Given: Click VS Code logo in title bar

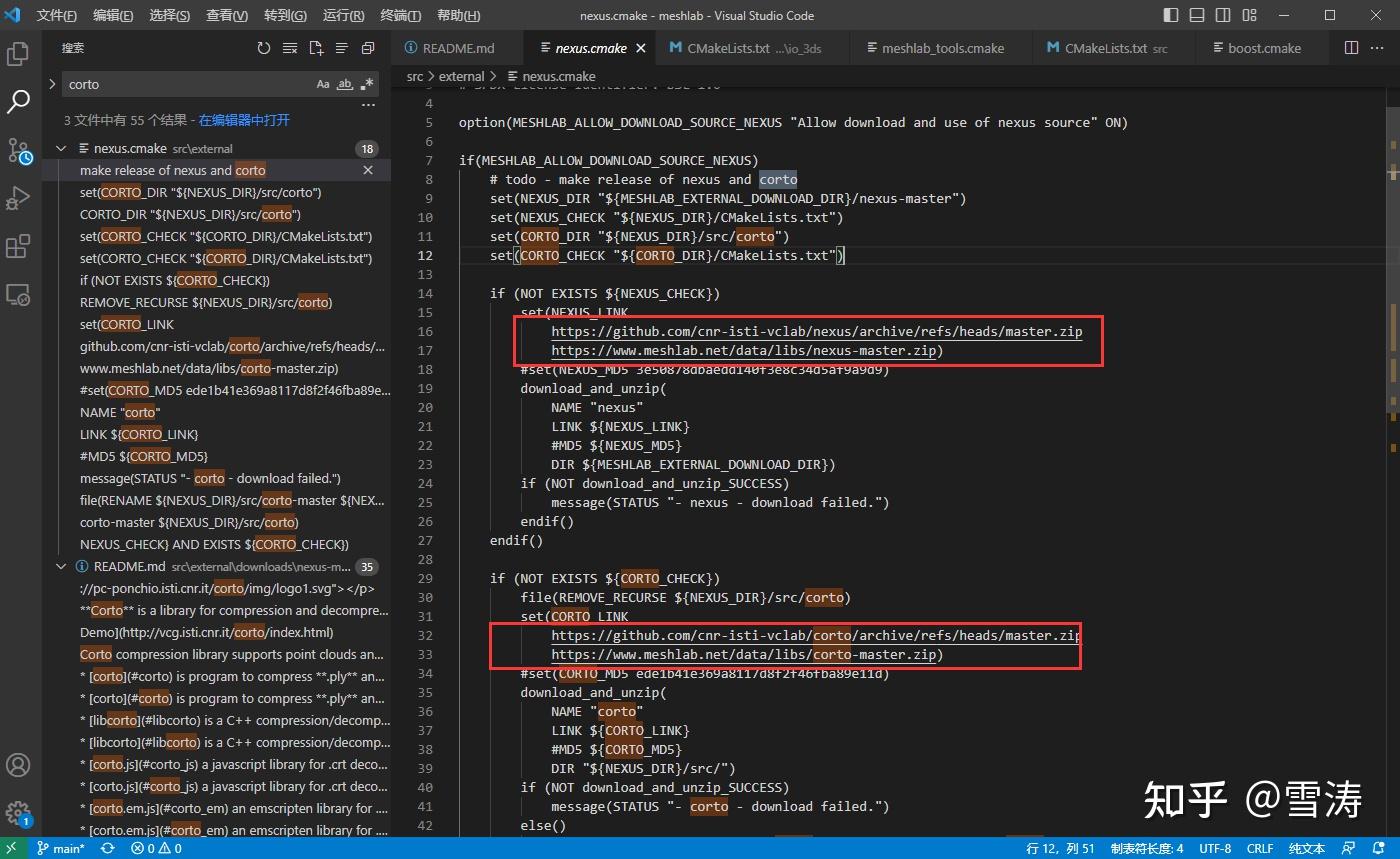Looking at the screenshot, I should tap(13, 15).
